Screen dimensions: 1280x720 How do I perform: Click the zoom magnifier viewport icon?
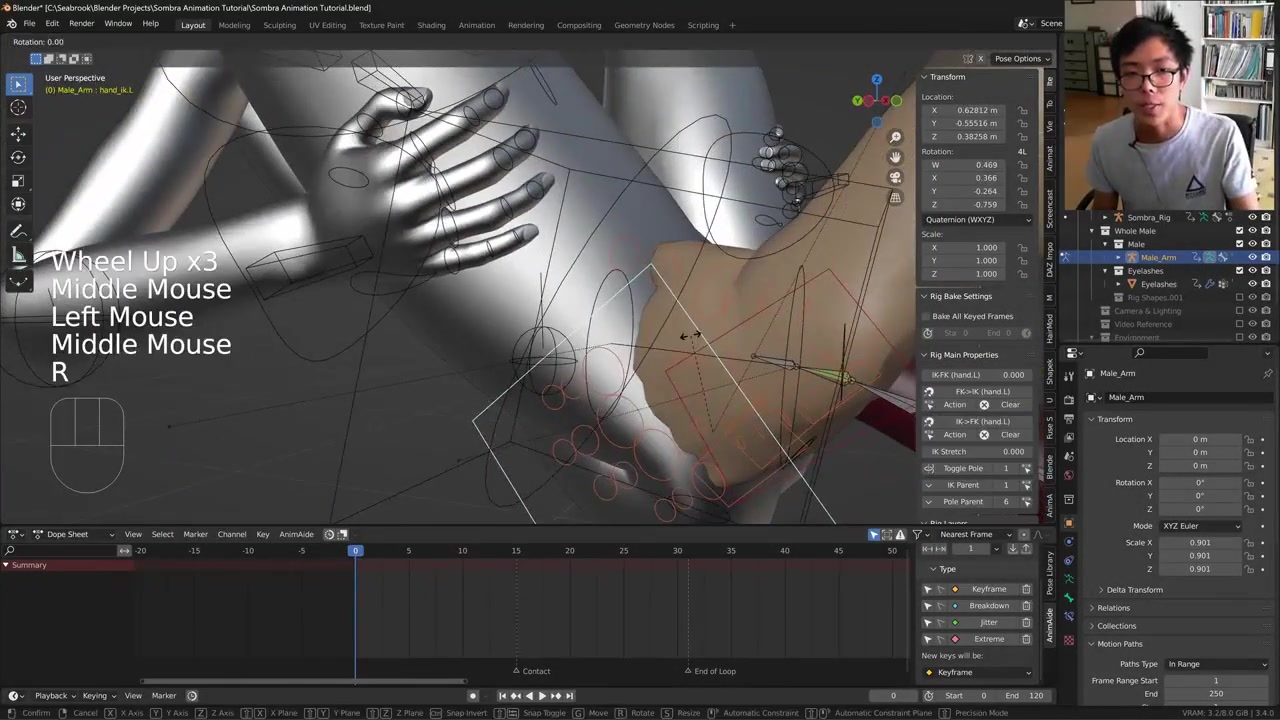click(x=895, y=137)
